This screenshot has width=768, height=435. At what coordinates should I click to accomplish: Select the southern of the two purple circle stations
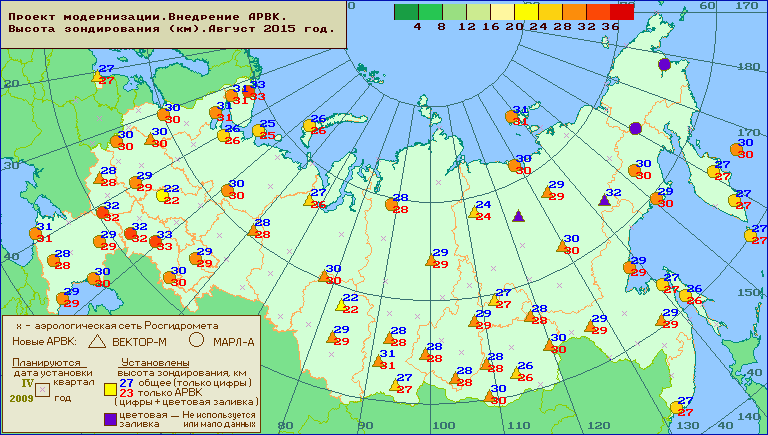tap(635, 128)
